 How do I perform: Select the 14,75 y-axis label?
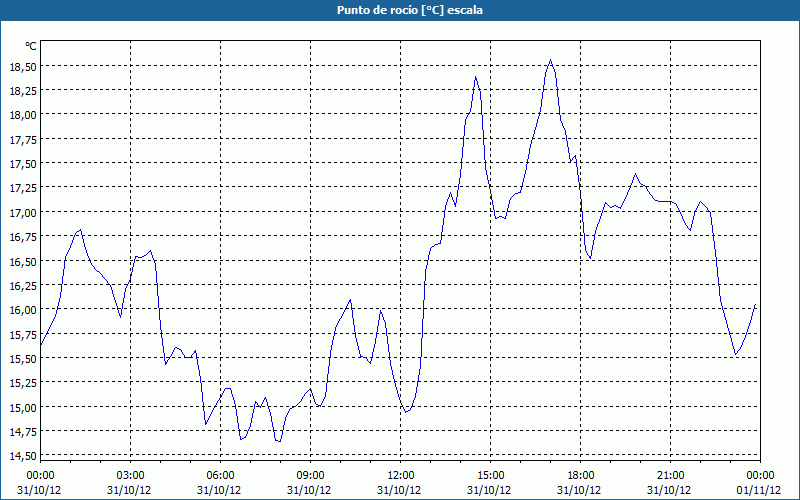23,432
